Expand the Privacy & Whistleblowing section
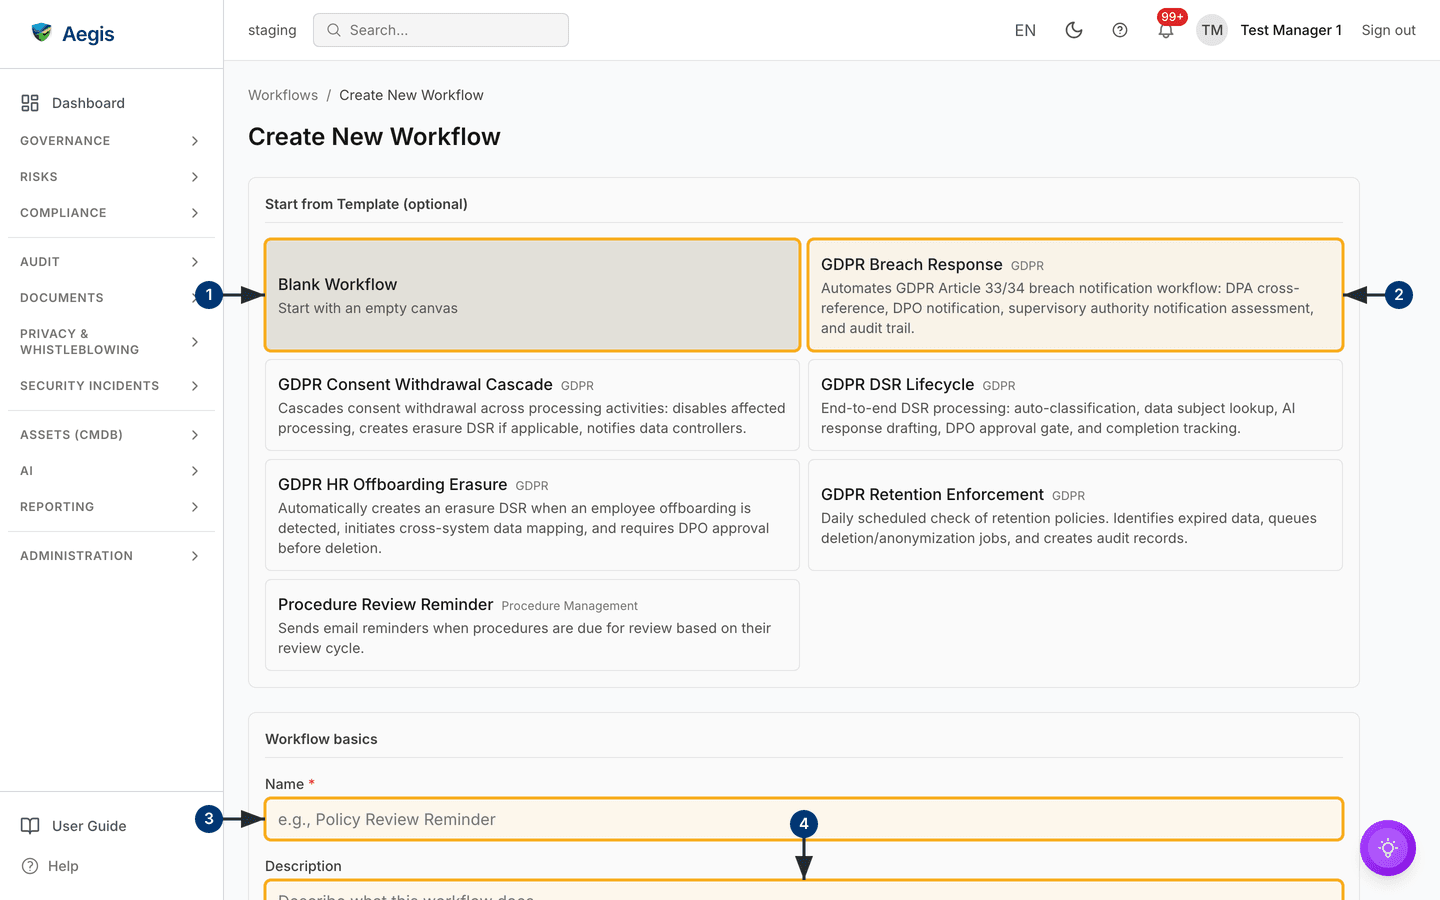Viewport: 1440px width, 900px height. tap(110, 342)
